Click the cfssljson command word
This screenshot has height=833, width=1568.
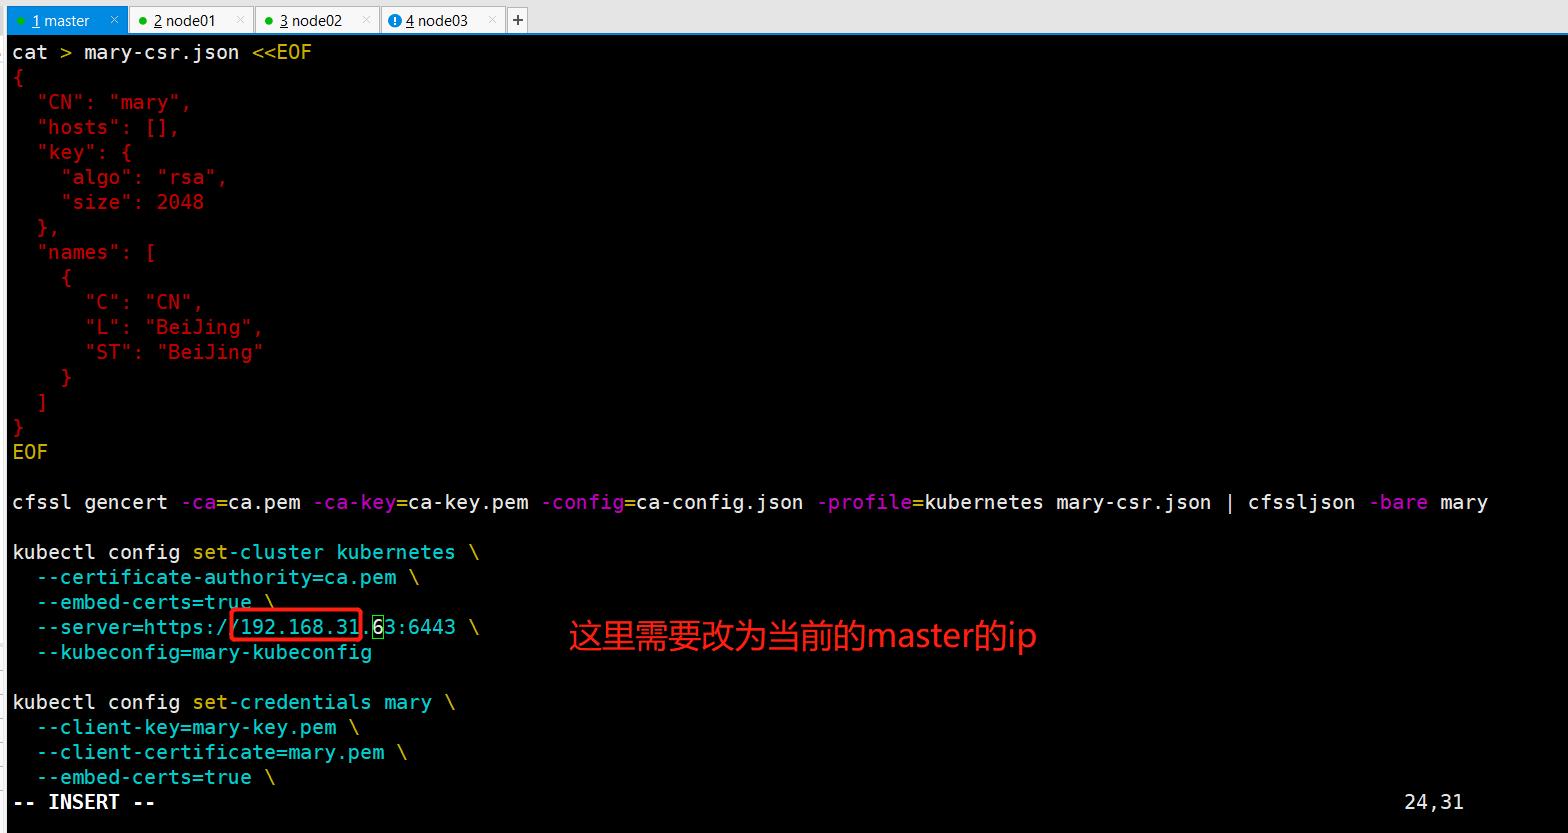pos(1301,502)
